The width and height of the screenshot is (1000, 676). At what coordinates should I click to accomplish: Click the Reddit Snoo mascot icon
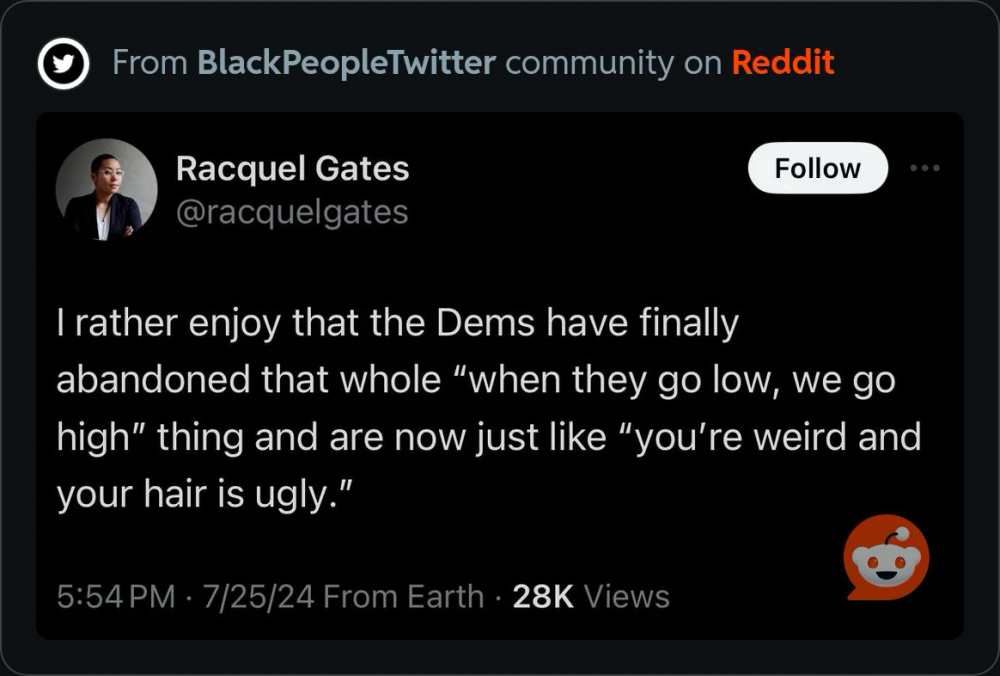point(886,558)
